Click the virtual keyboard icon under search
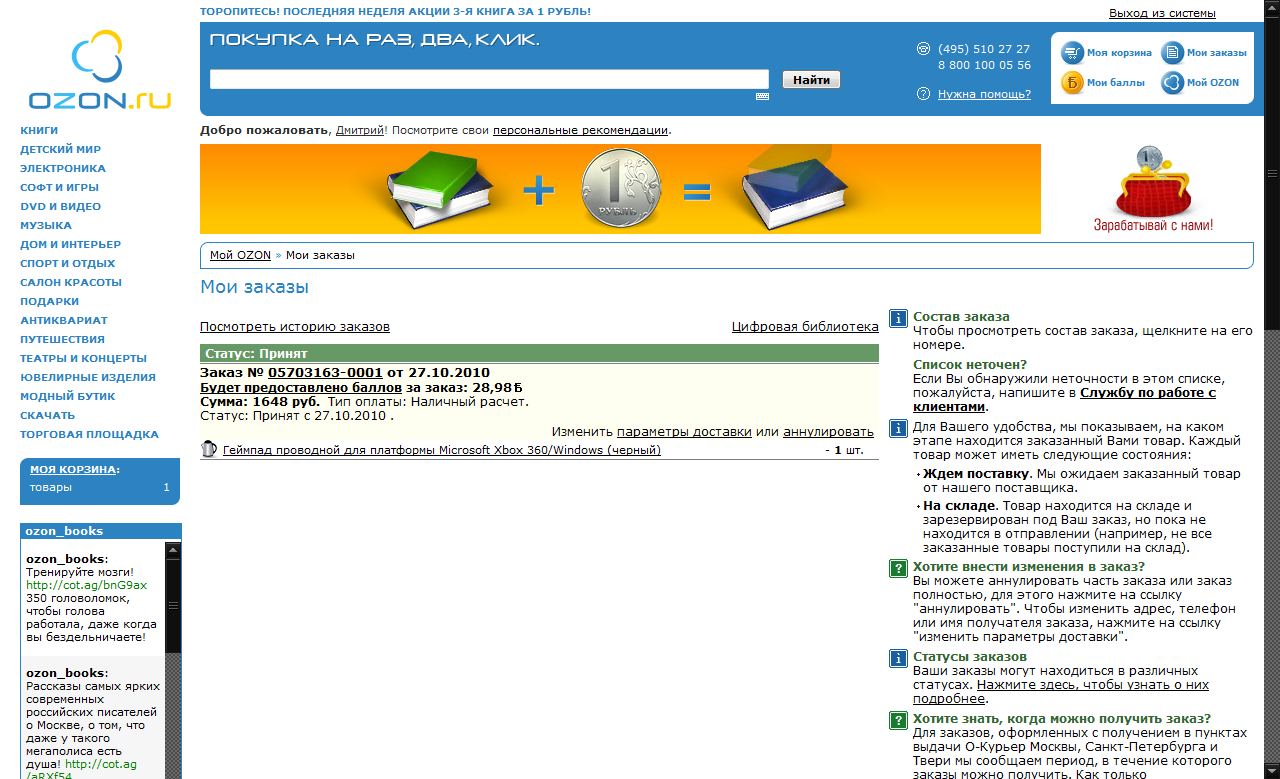 click(x=762, y=96)
